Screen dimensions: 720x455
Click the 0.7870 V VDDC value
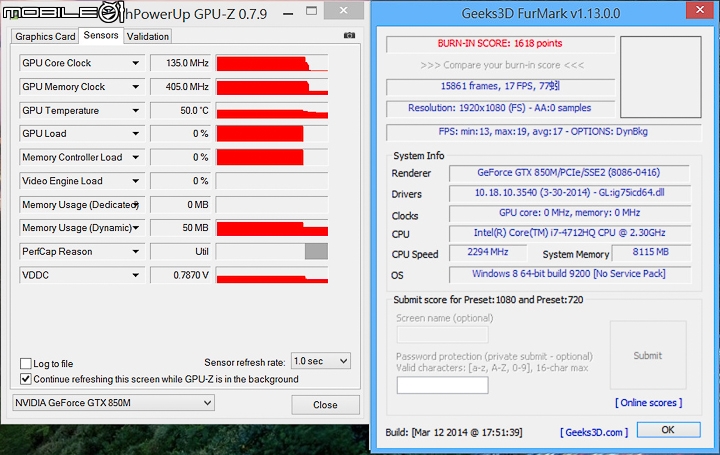(180, 275)
